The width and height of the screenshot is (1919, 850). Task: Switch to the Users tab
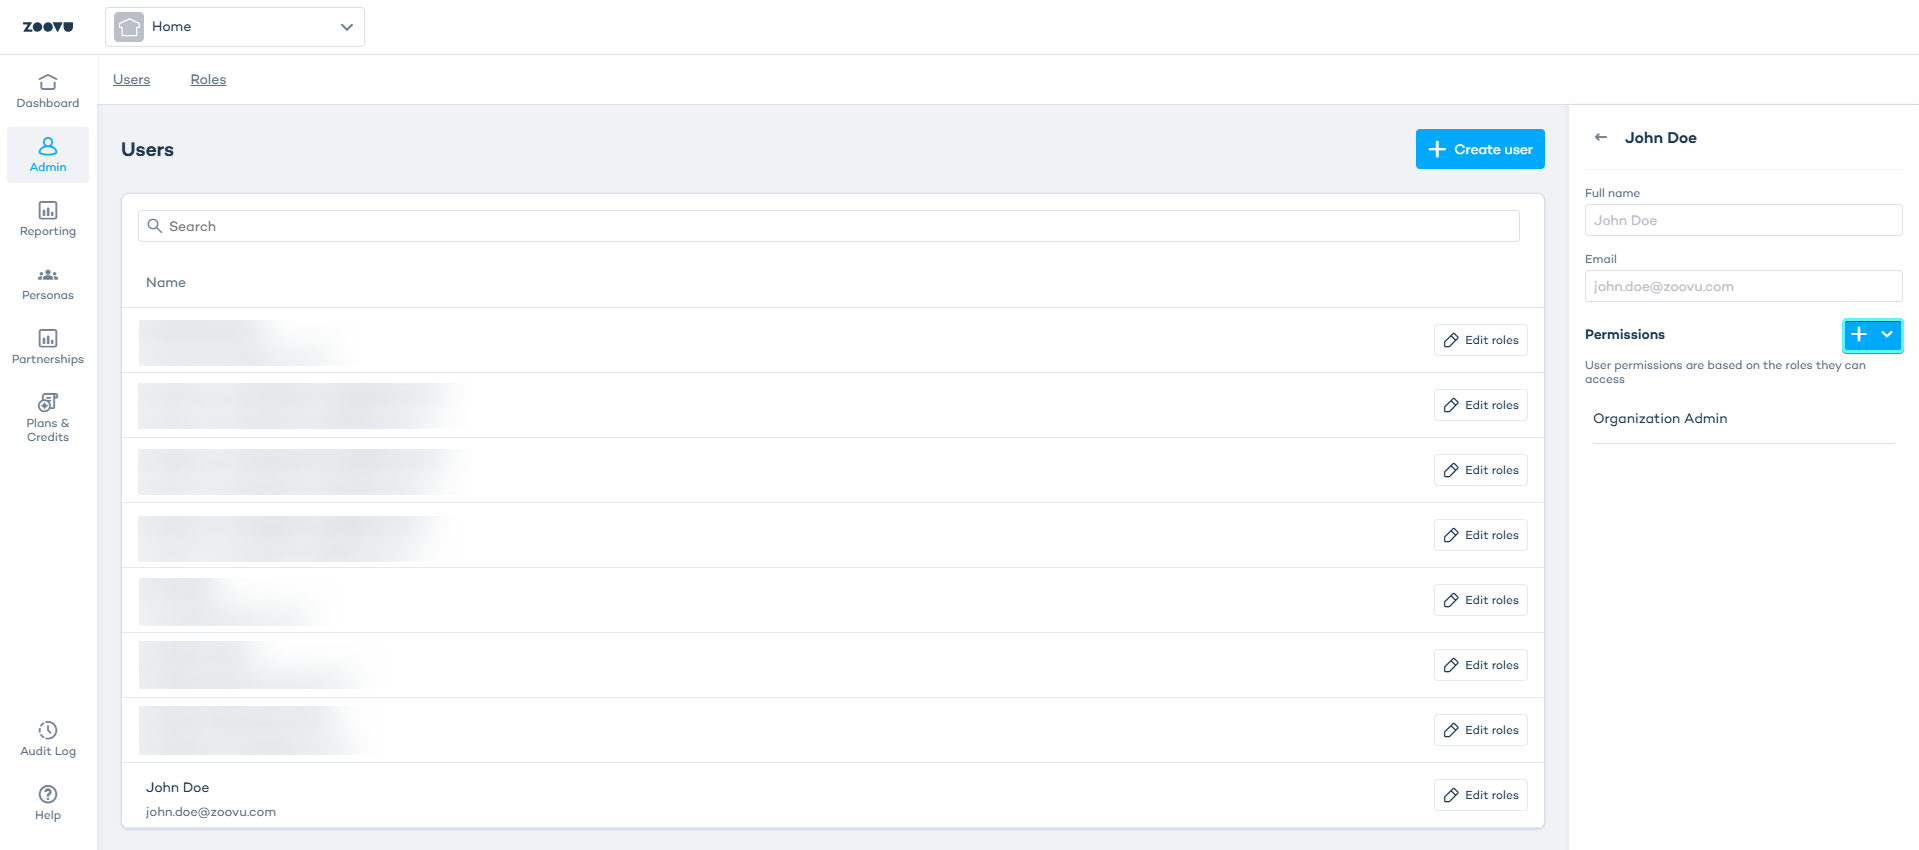pyautogui.click(x=131, y=80)
